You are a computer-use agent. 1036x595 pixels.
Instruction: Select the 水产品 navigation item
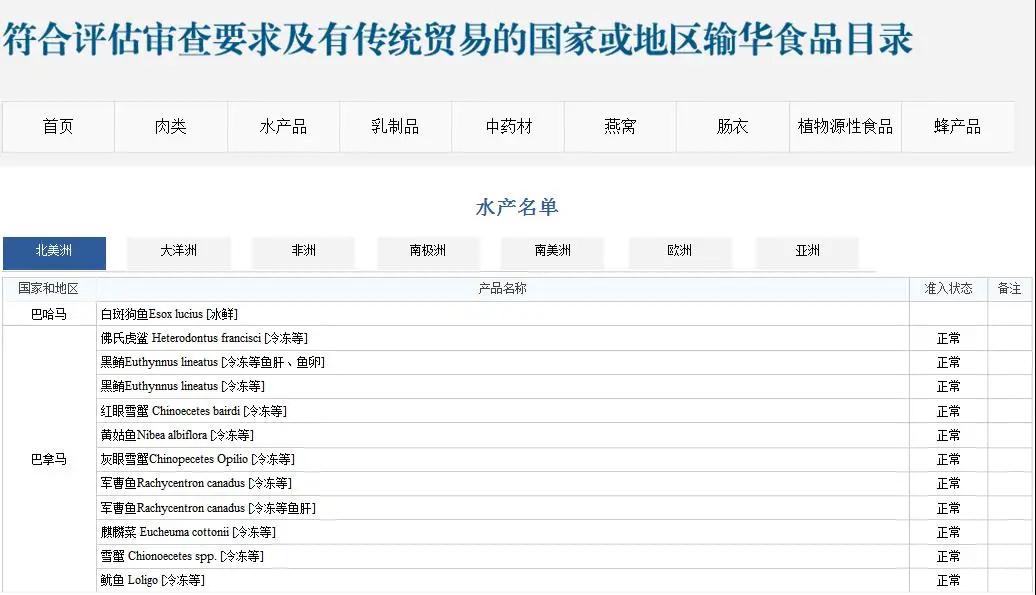click(x=283, y=127)
